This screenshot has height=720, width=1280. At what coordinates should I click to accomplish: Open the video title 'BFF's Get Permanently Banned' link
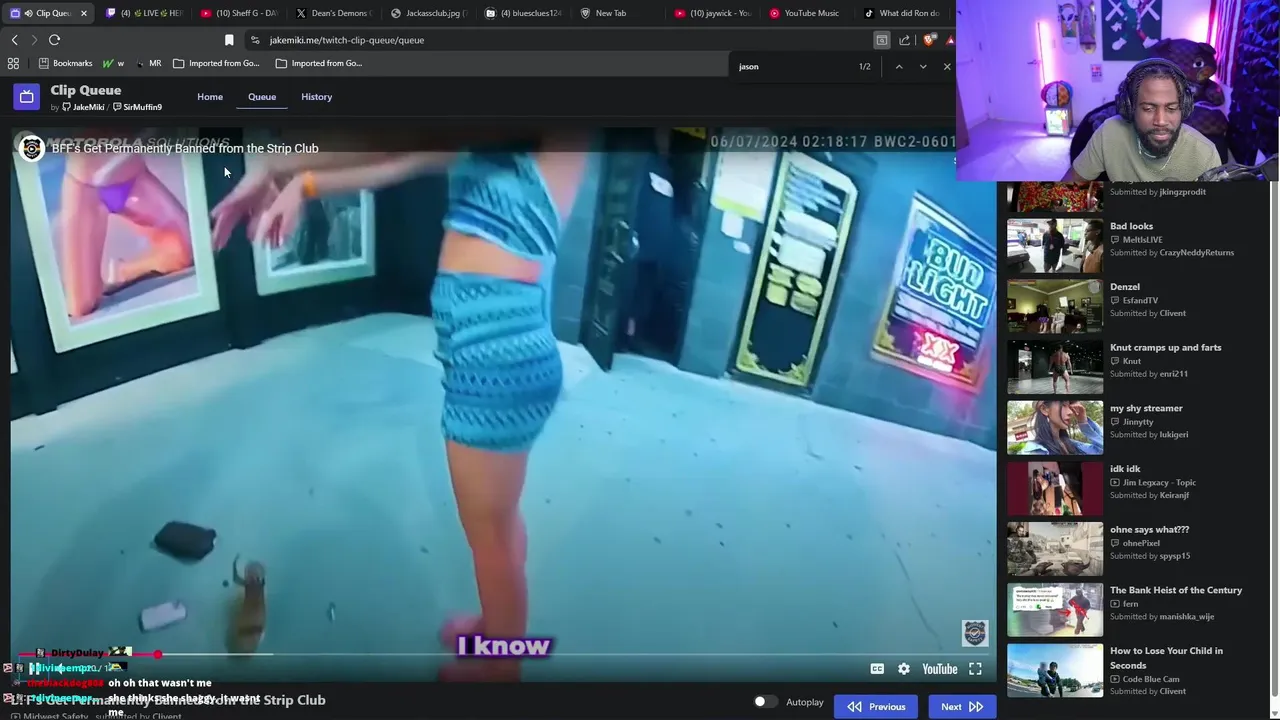click(x=185, y=148)
